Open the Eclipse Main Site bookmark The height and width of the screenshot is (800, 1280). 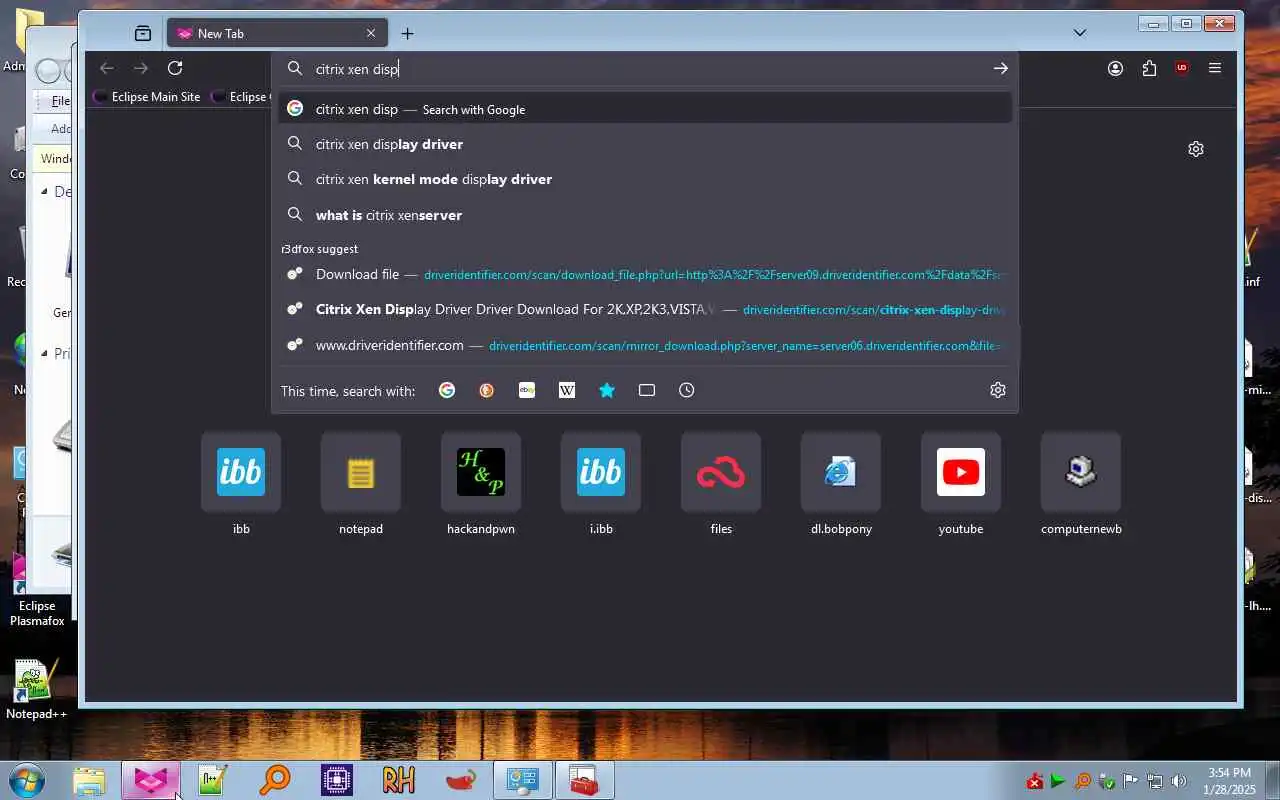point(147,97)
